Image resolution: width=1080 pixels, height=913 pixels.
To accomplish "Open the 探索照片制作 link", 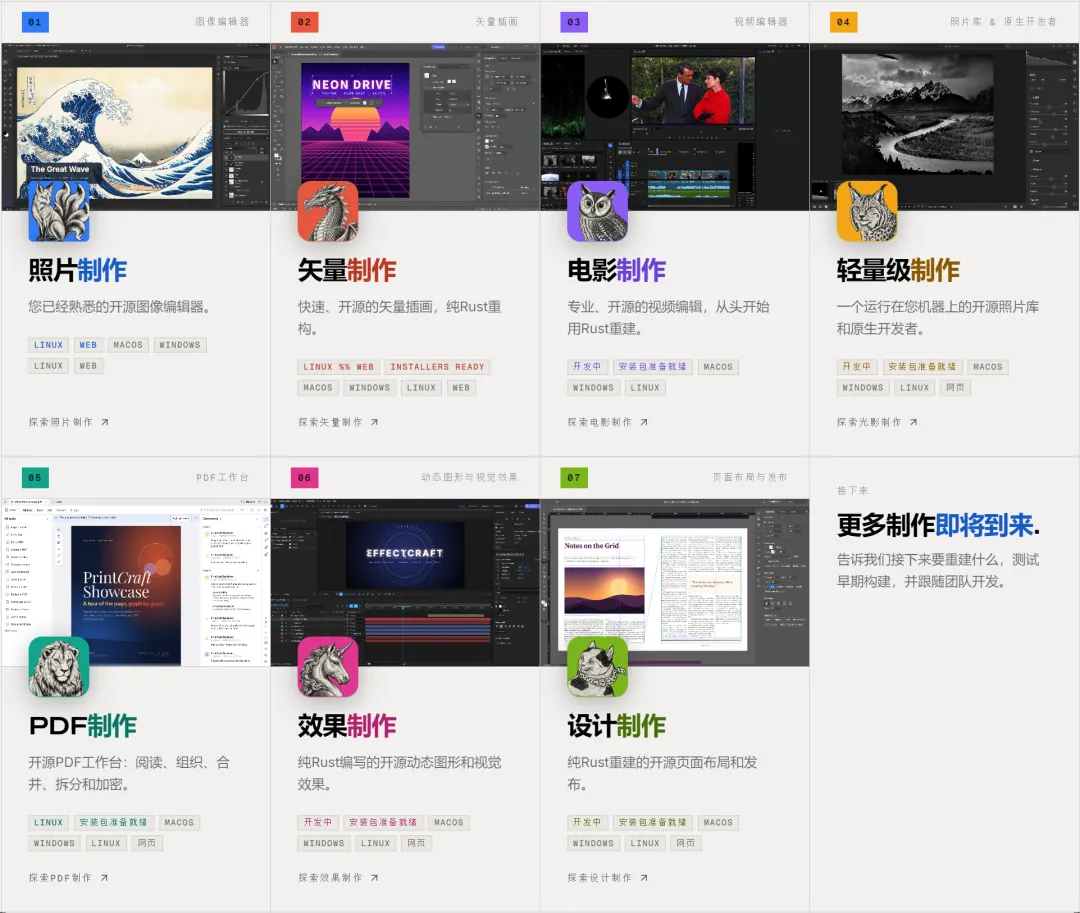I will pos(68,422).
